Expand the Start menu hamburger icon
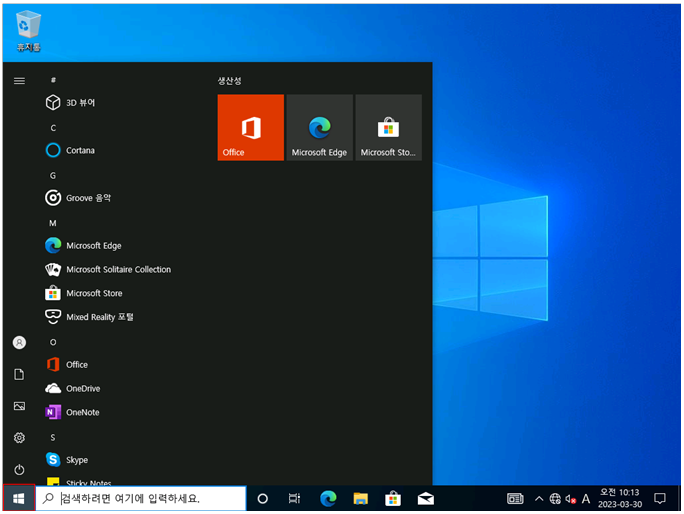The height and width of the screenshot is (514, 684). (19, 81)
